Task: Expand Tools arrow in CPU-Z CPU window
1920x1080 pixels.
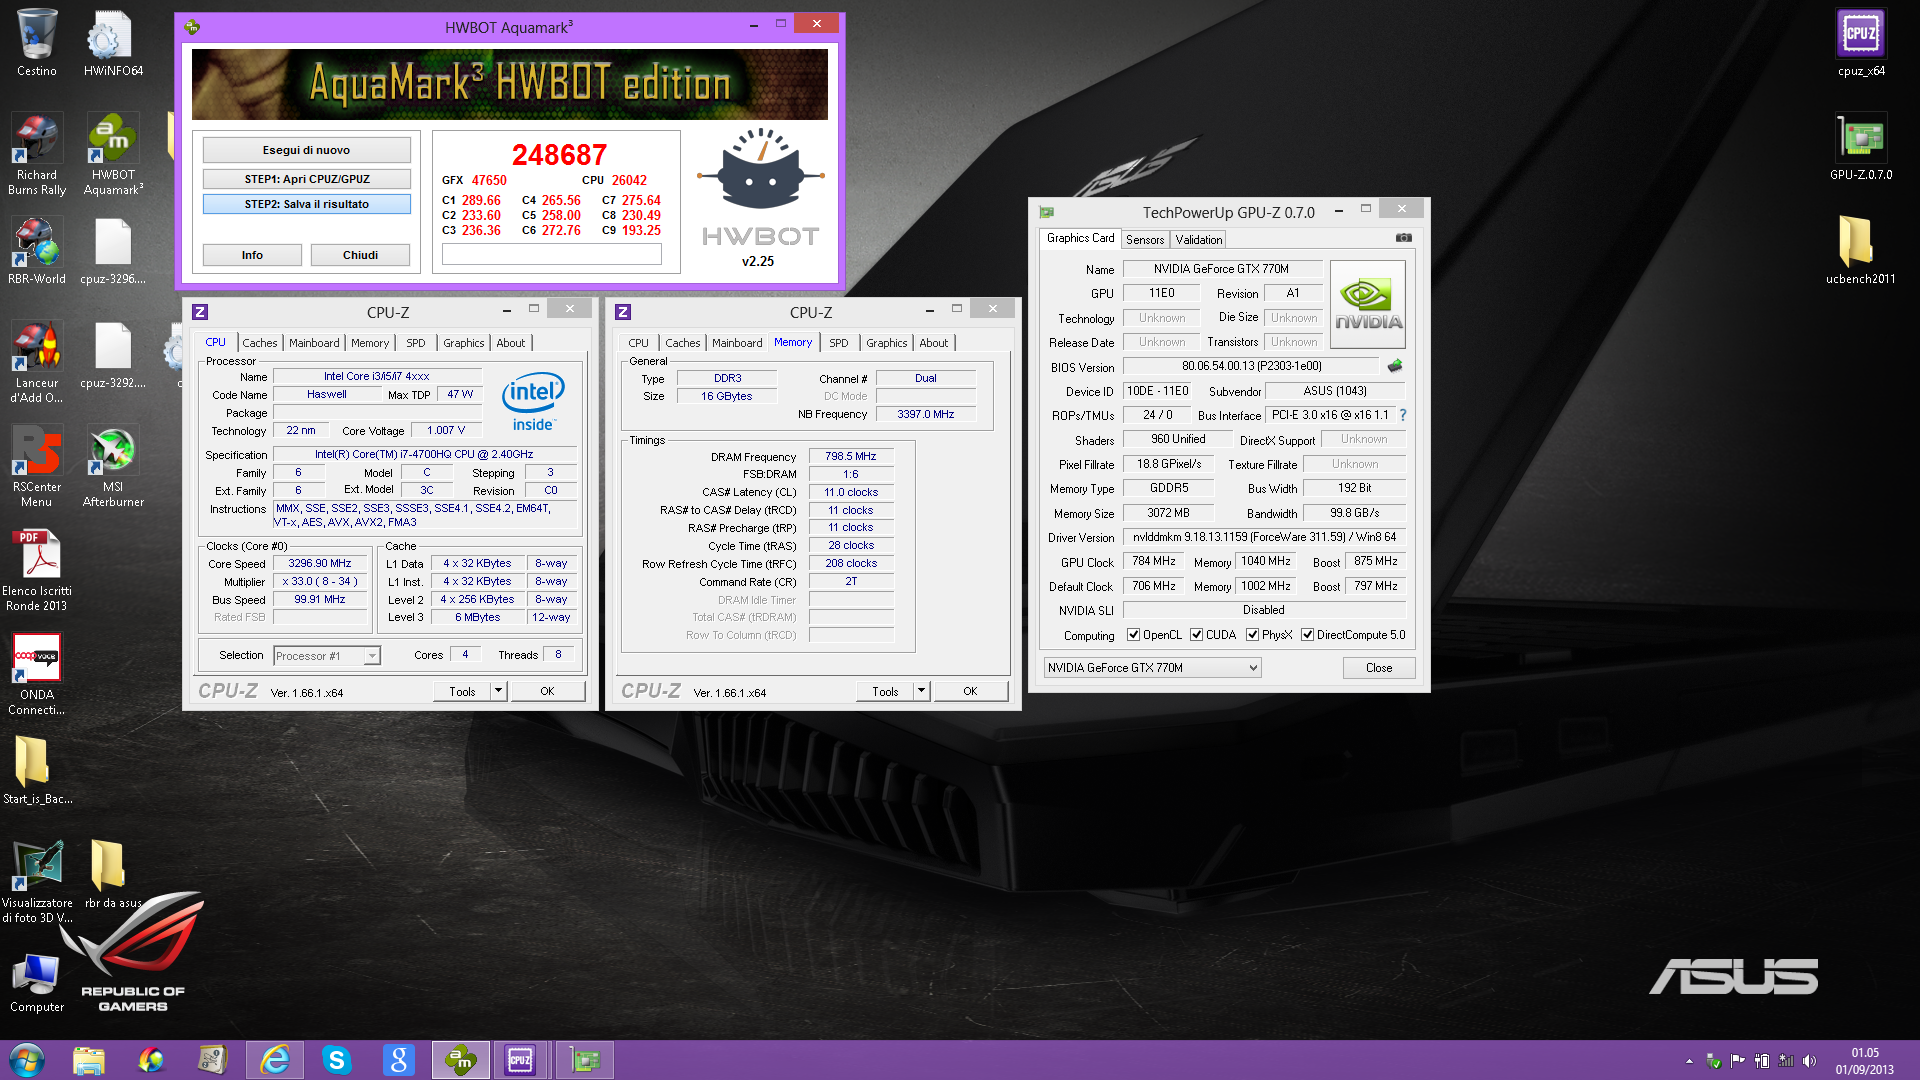Action: pyautogui.click(x=498, y=691)
